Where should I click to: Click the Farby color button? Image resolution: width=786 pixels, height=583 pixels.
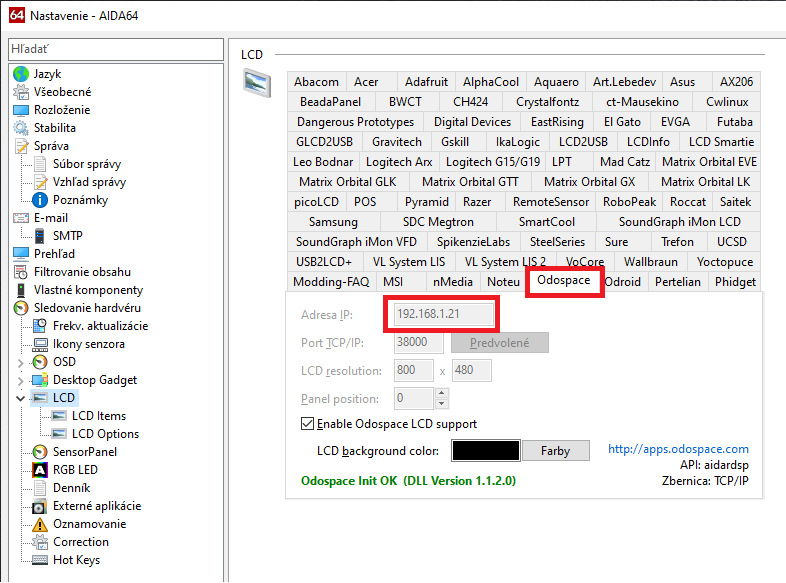point(555,451)
